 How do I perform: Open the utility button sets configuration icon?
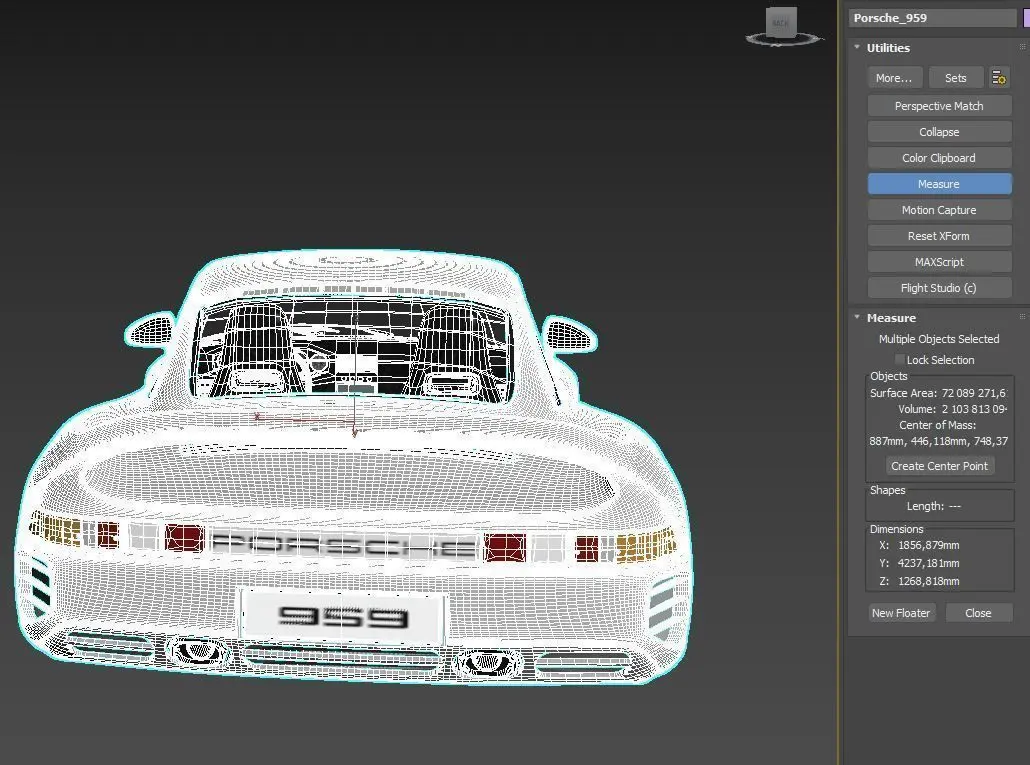pyautogui.click(x=998, y=77)
